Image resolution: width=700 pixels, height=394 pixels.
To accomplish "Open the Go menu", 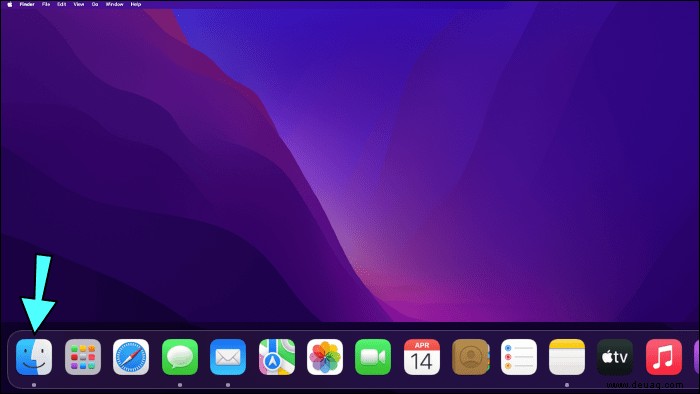I will 95,4.
